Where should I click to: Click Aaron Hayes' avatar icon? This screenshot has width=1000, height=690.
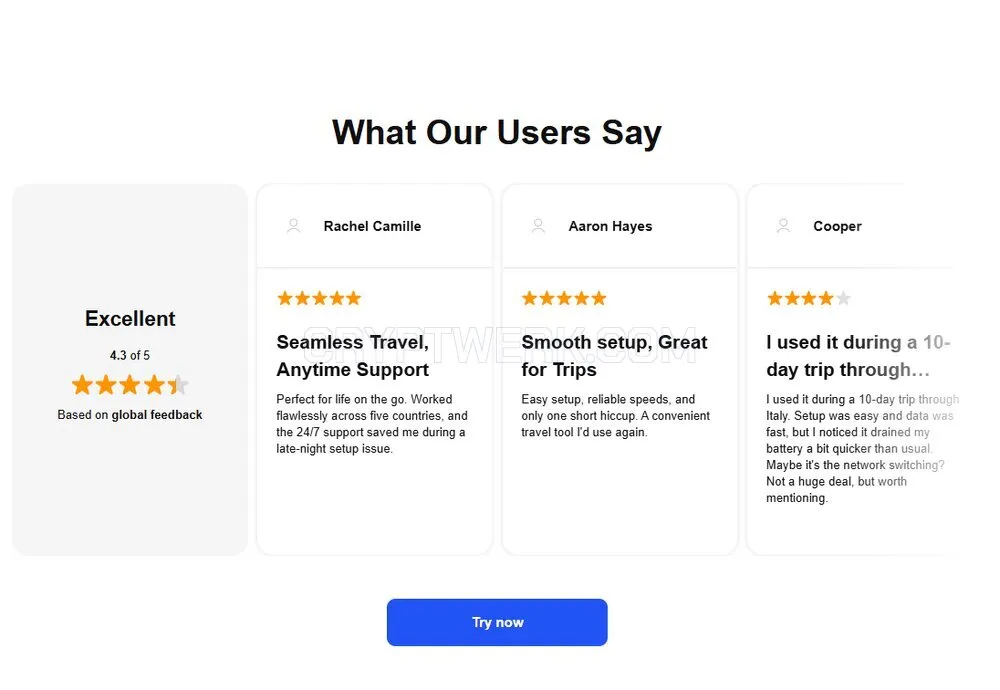(x=538, y=226)
